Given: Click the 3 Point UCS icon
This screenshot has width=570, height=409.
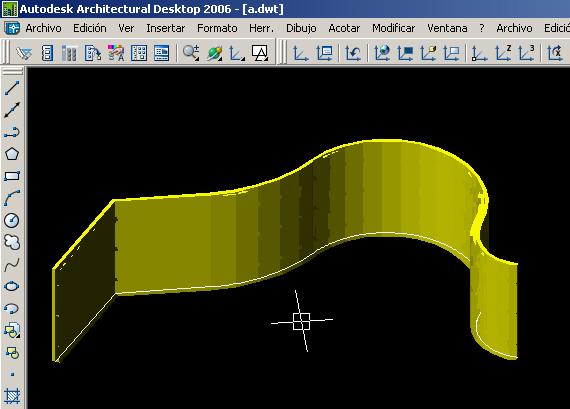Looking at the screenshot, I should pyautogui.click(x=526, y=53).
